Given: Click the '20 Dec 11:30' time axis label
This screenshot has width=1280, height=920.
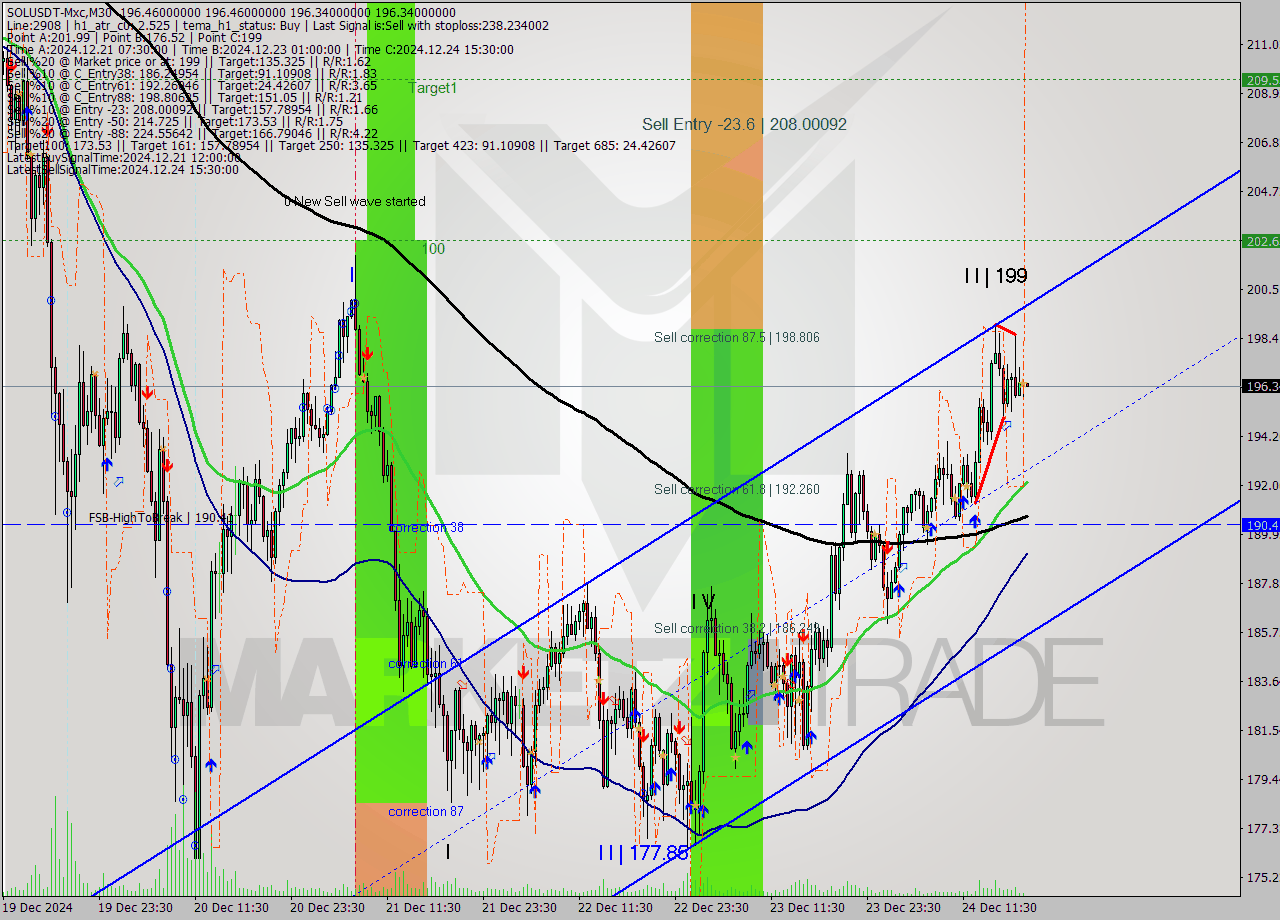Looking at the screenshot, I should [233, 908].
